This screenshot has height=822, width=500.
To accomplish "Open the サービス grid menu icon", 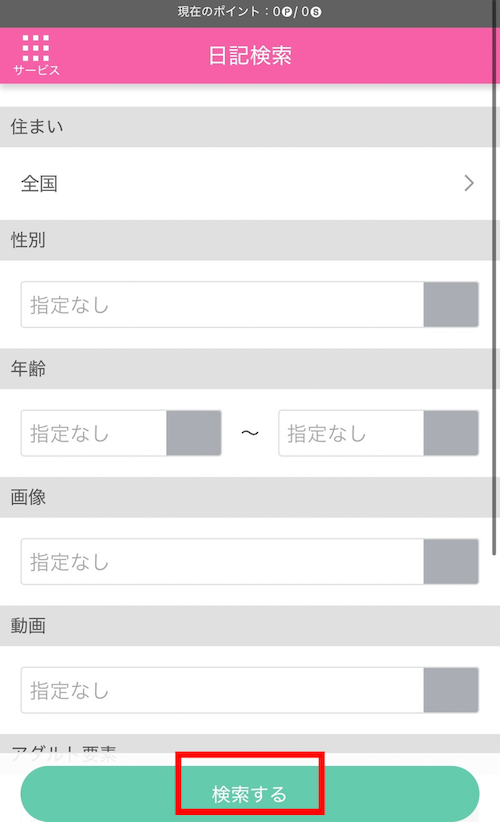I will pyautogui.click(x=36, y=55).
